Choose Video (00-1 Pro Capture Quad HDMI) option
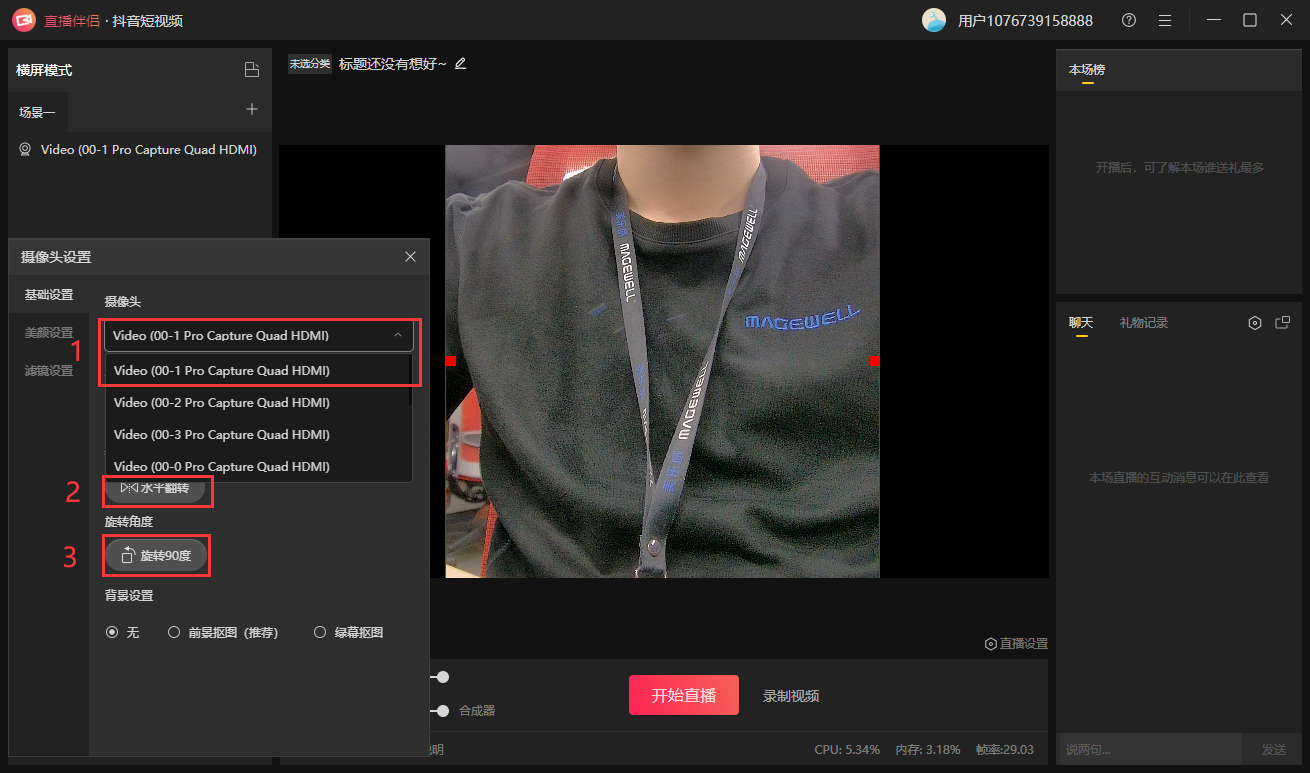1310x773 pixels. click(x=259, y=370)
